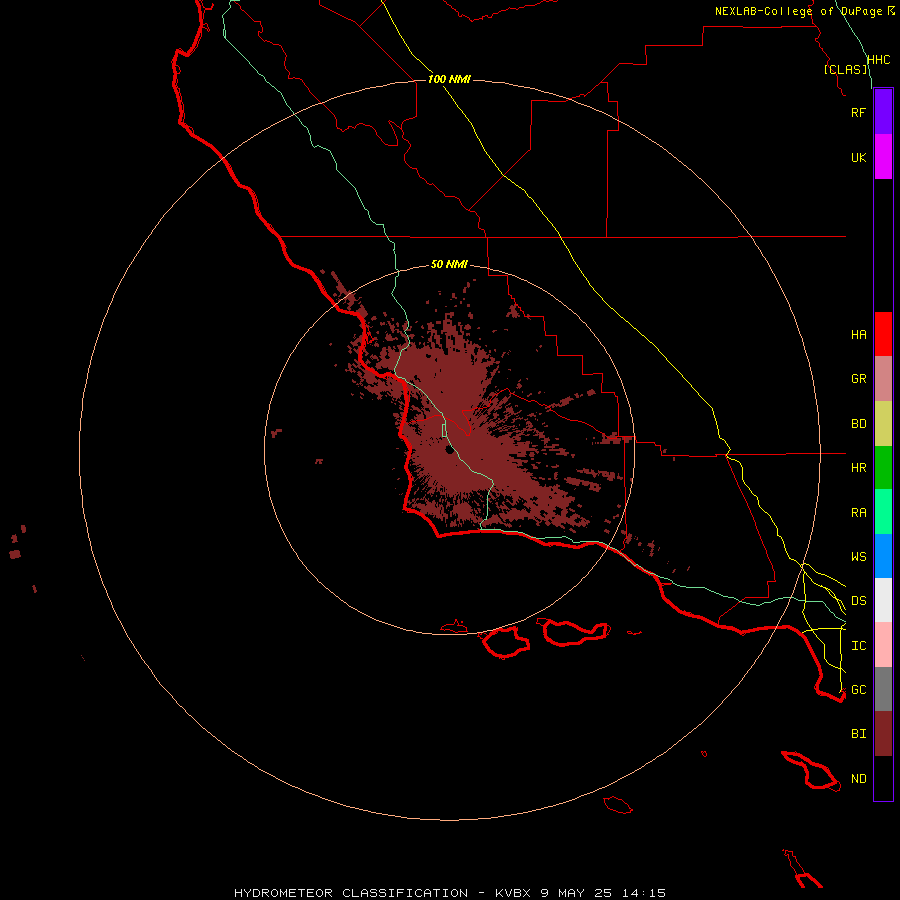Select the pink GR legend color swatch
Viewport: 900px width, 900px height.
pos(883,379)
